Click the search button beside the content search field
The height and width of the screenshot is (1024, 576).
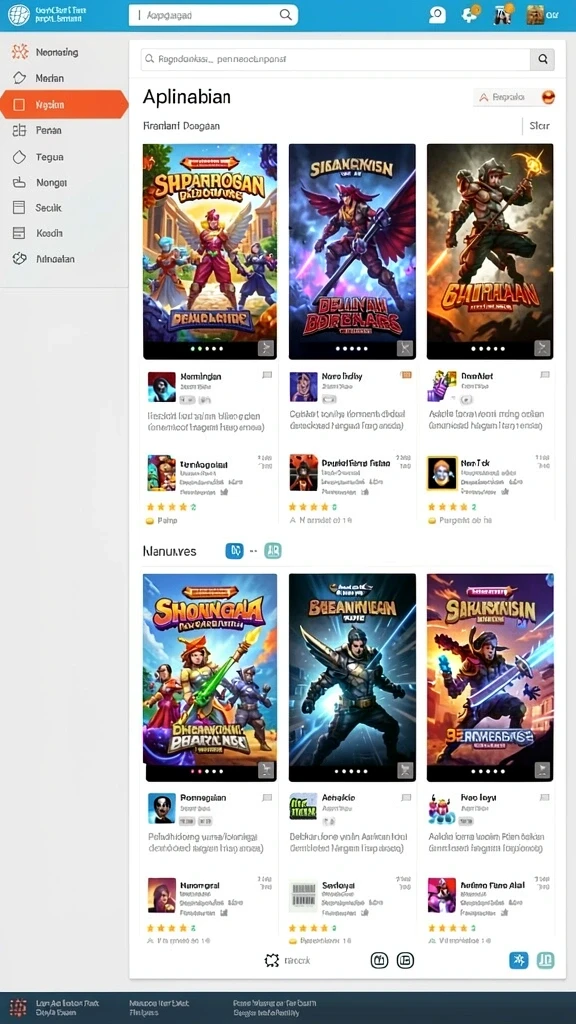pos(542,59)
